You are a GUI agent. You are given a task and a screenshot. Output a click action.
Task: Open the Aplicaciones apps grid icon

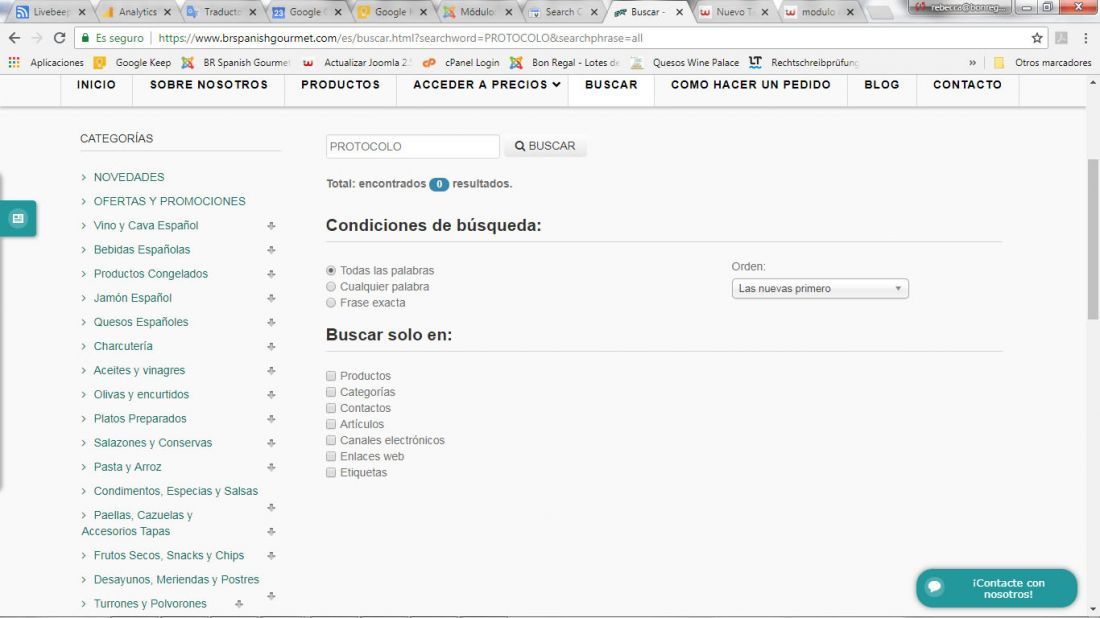click(x=14, y=62)
